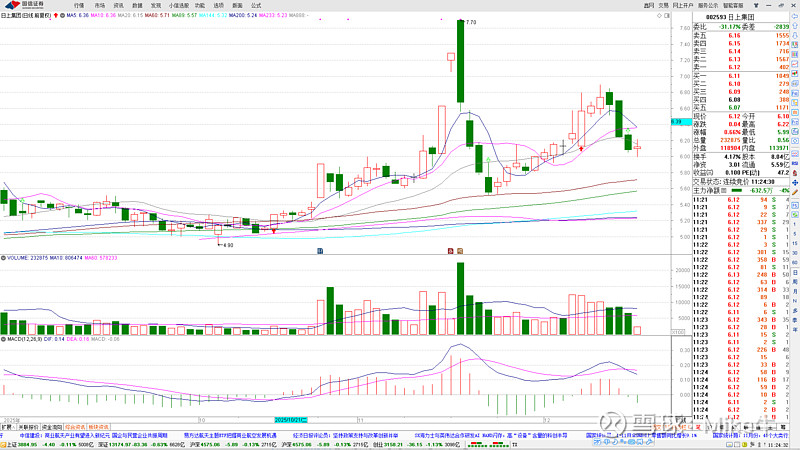Click the round settings icon beside MA5
The height and width of the screenshot is (450, 800).
[62, 15]
